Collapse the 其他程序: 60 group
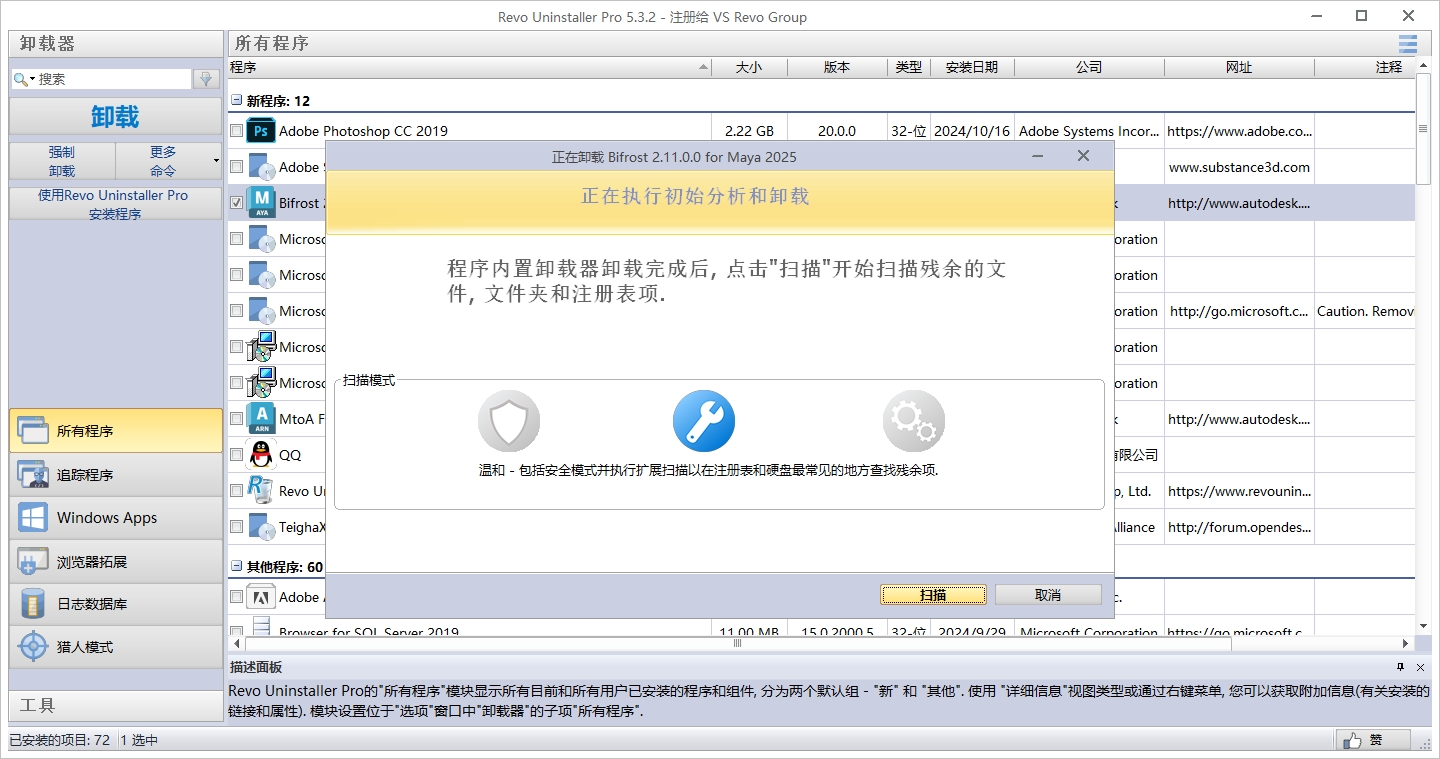Screen dimensions: 1440x759 pyautogui.click(x=237, y=567)
